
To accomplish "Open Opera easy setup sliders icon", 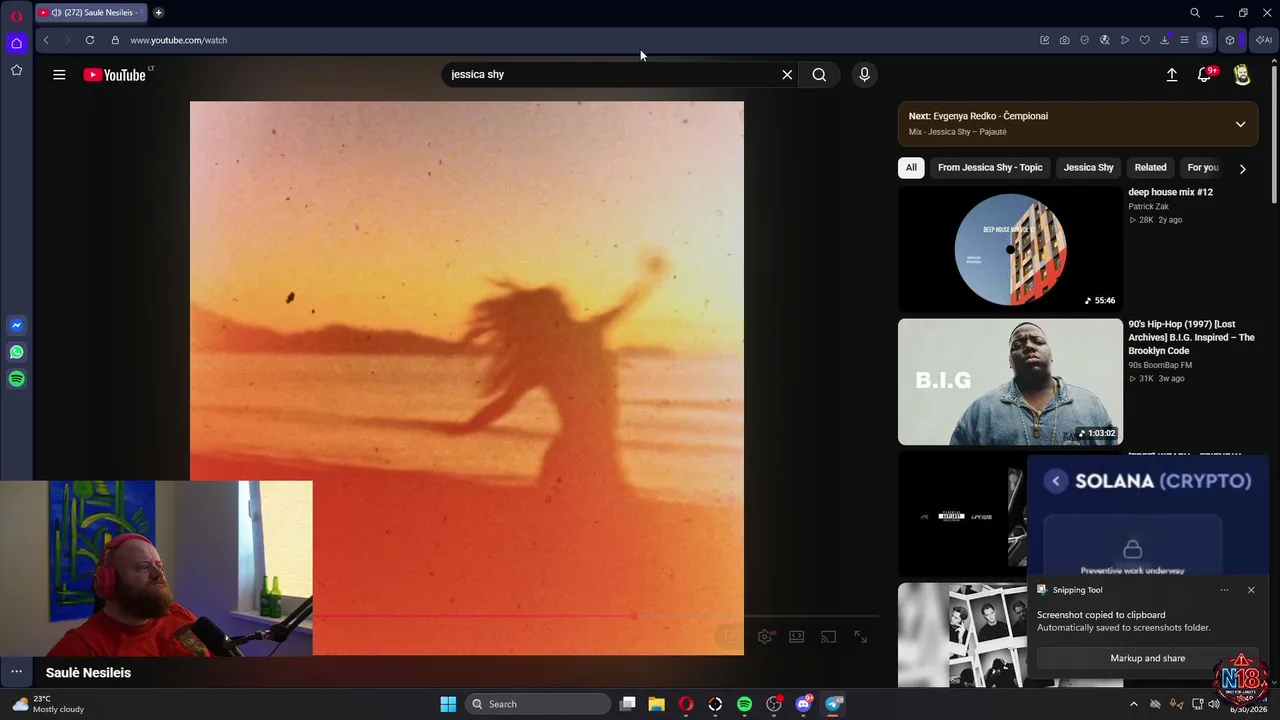I will tap(1184, 40).
